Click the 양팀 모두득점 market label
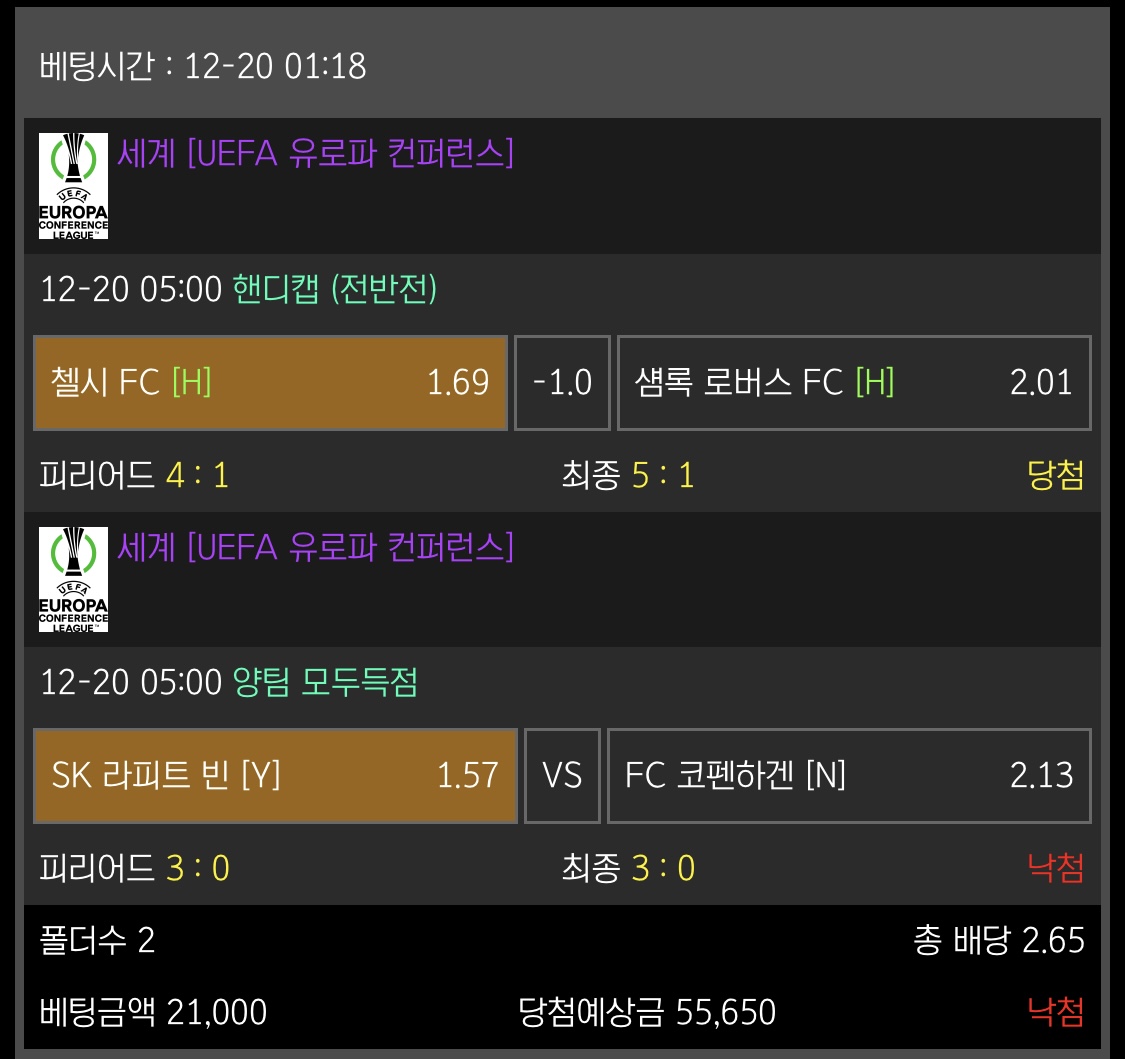The width and height of the screenshot is (1125, 1059). 325,683
